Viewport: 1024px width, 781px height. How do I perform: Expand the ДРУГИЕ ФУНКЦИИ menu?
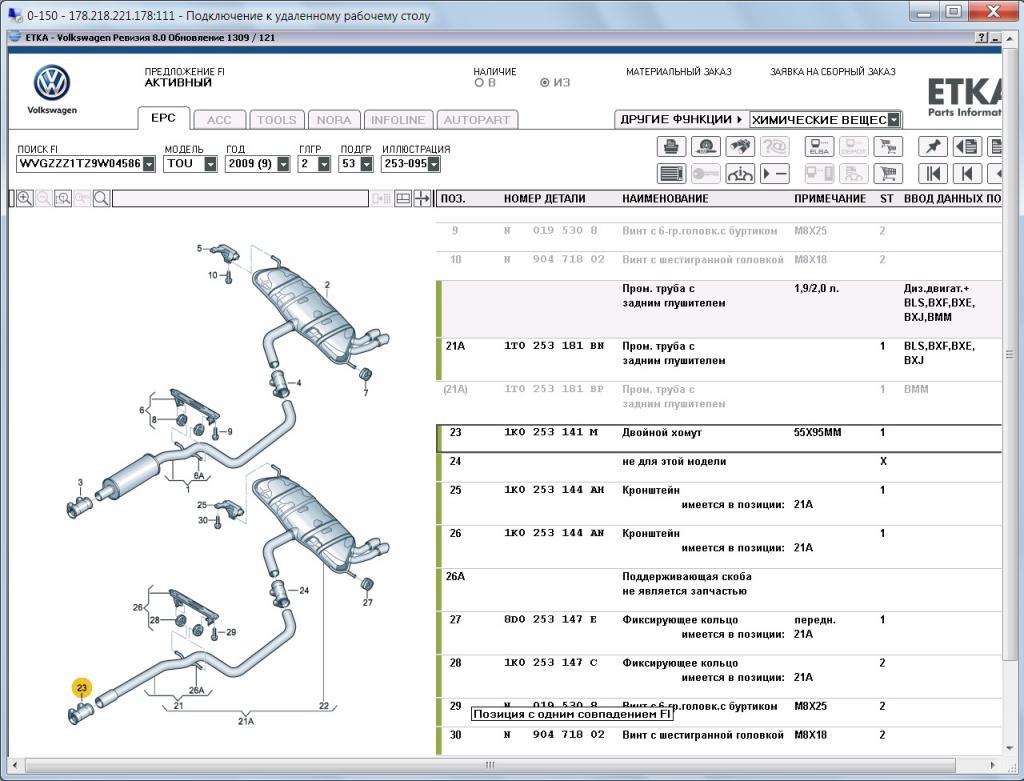(x=681, y=120)
